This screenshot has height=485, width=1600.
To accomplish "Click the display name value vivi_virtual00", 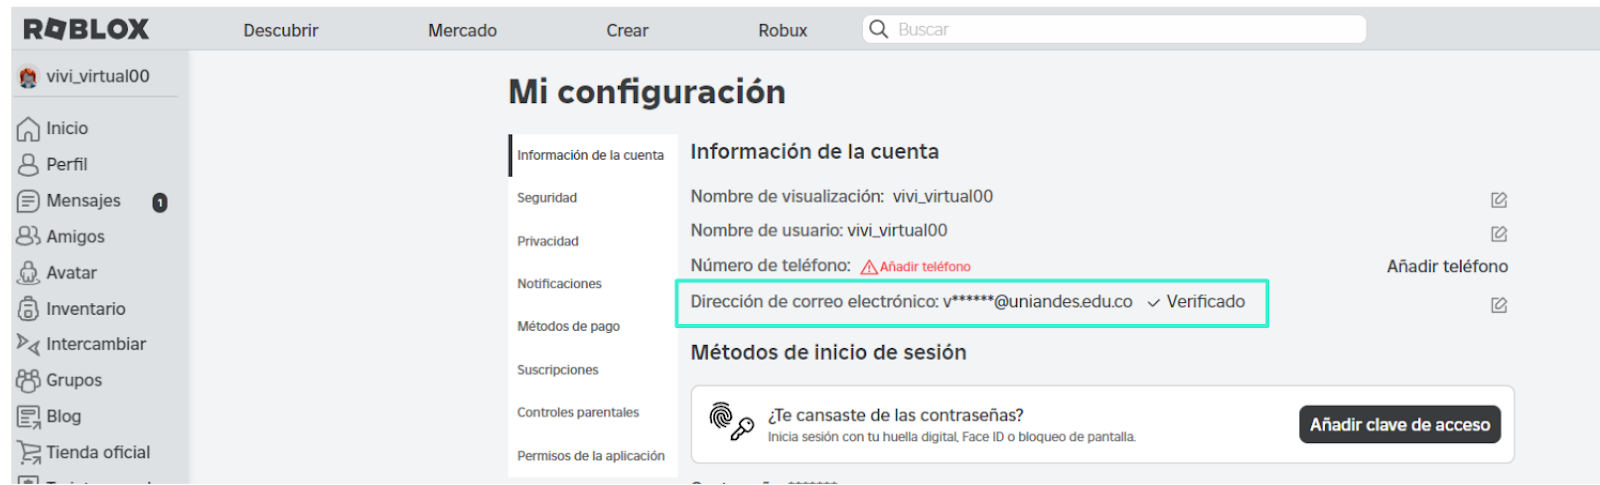I will pyautogui.click(x=943, y=196).
